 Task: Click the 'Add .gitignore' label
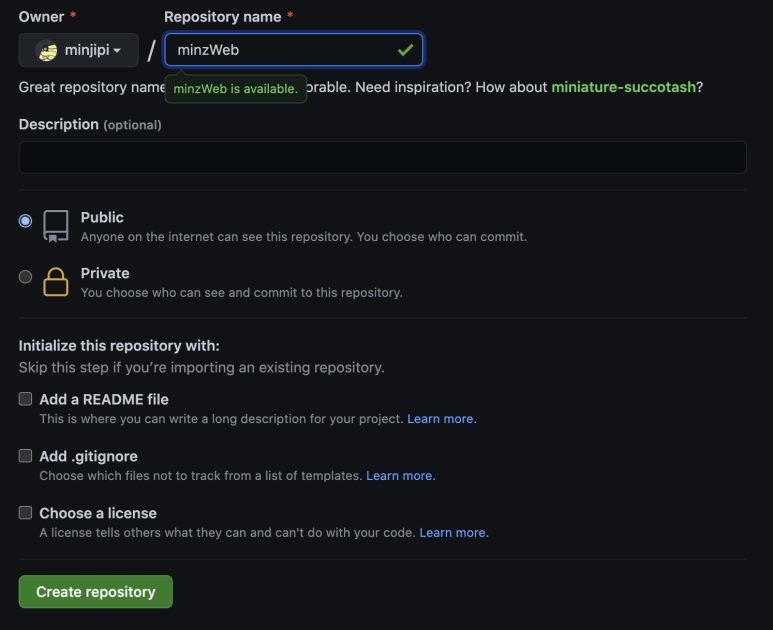coord(89,456)
